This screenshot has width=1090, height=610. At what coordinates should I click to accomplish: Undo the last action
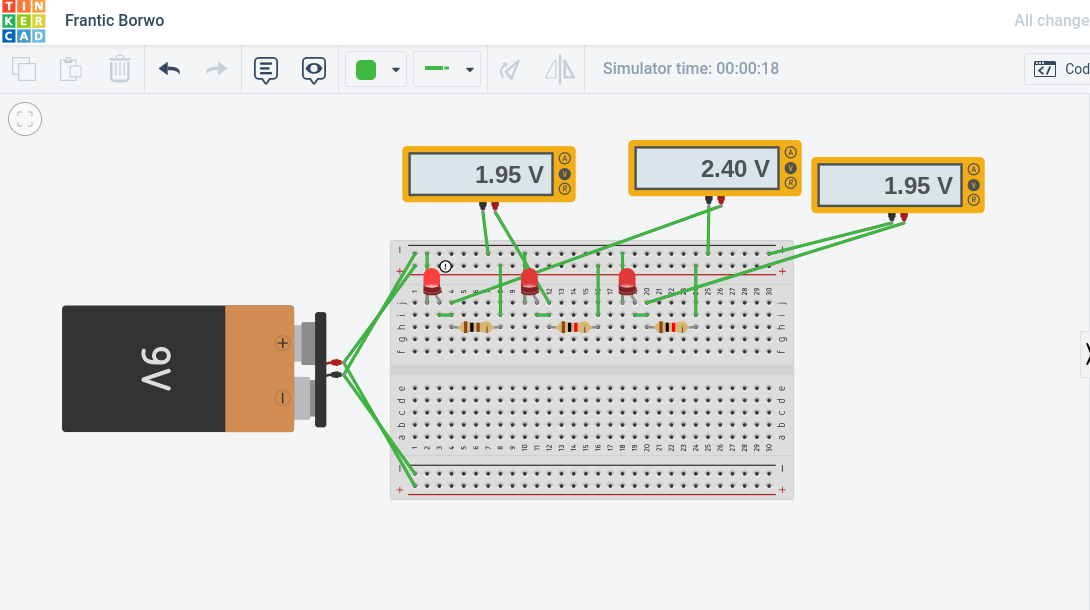pyautogui.click(x=170, y=69)
